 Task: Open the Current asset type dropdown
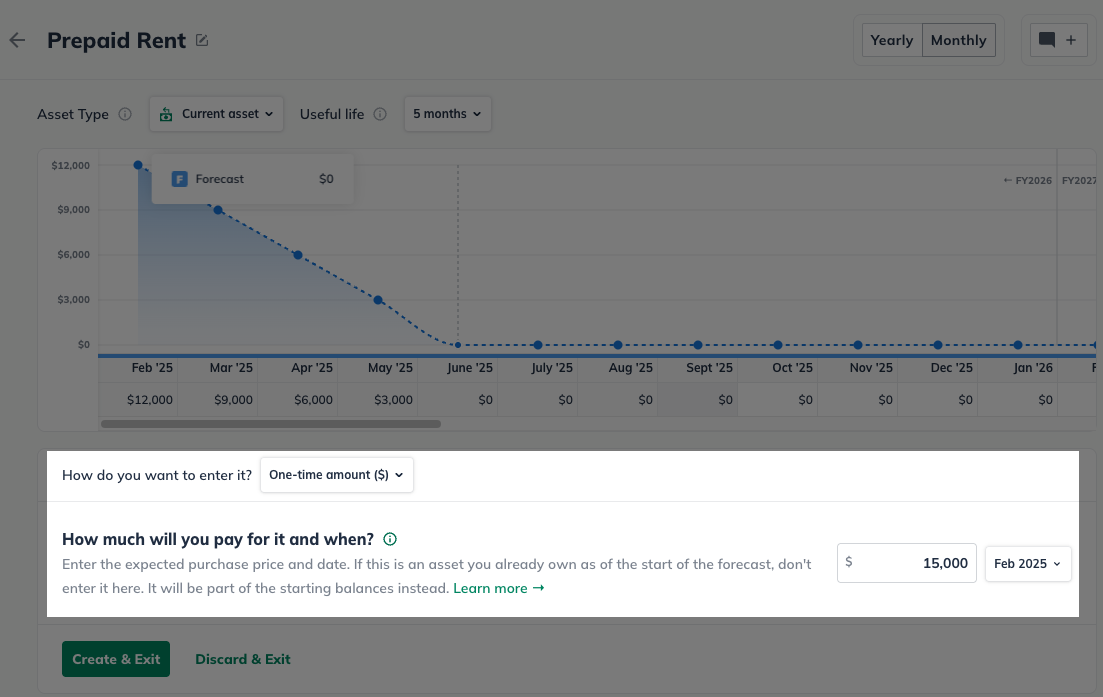[216, 114]
